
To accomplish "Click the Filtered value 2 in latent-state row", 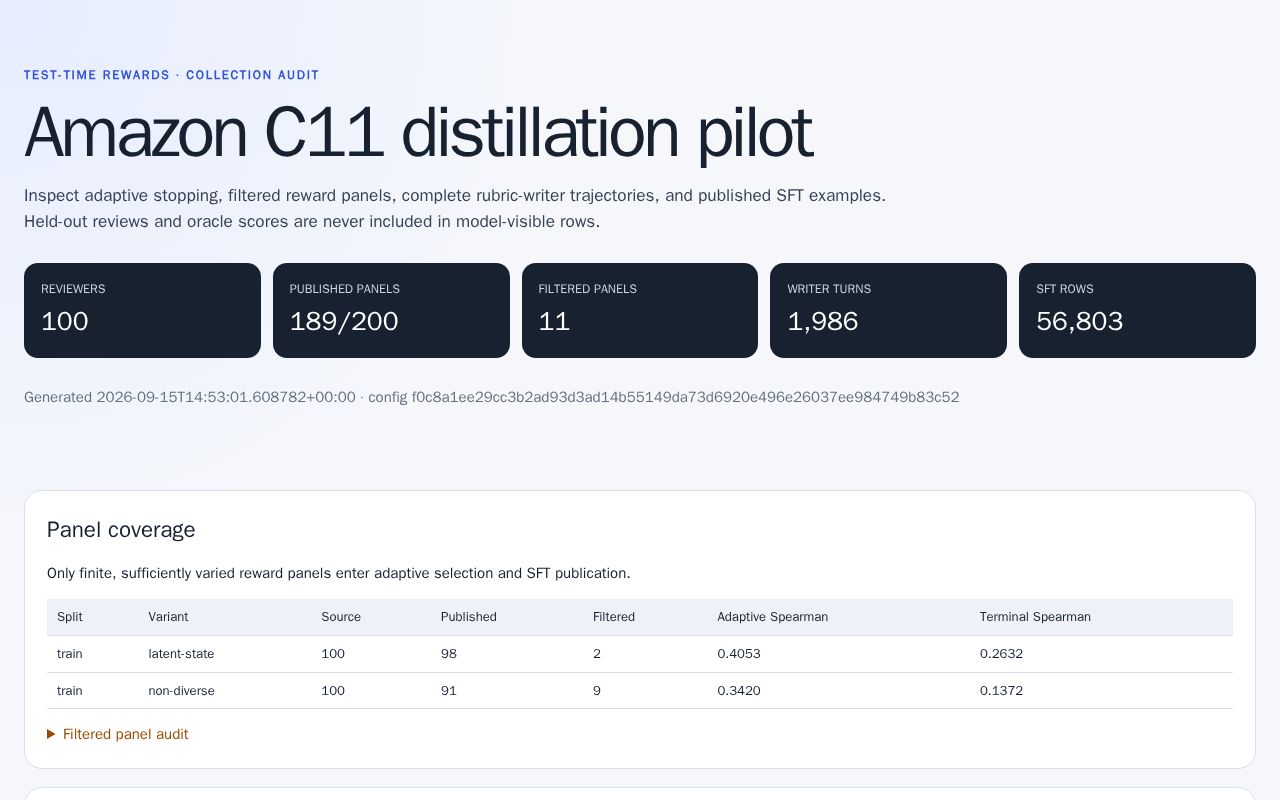I will [597, 654].
